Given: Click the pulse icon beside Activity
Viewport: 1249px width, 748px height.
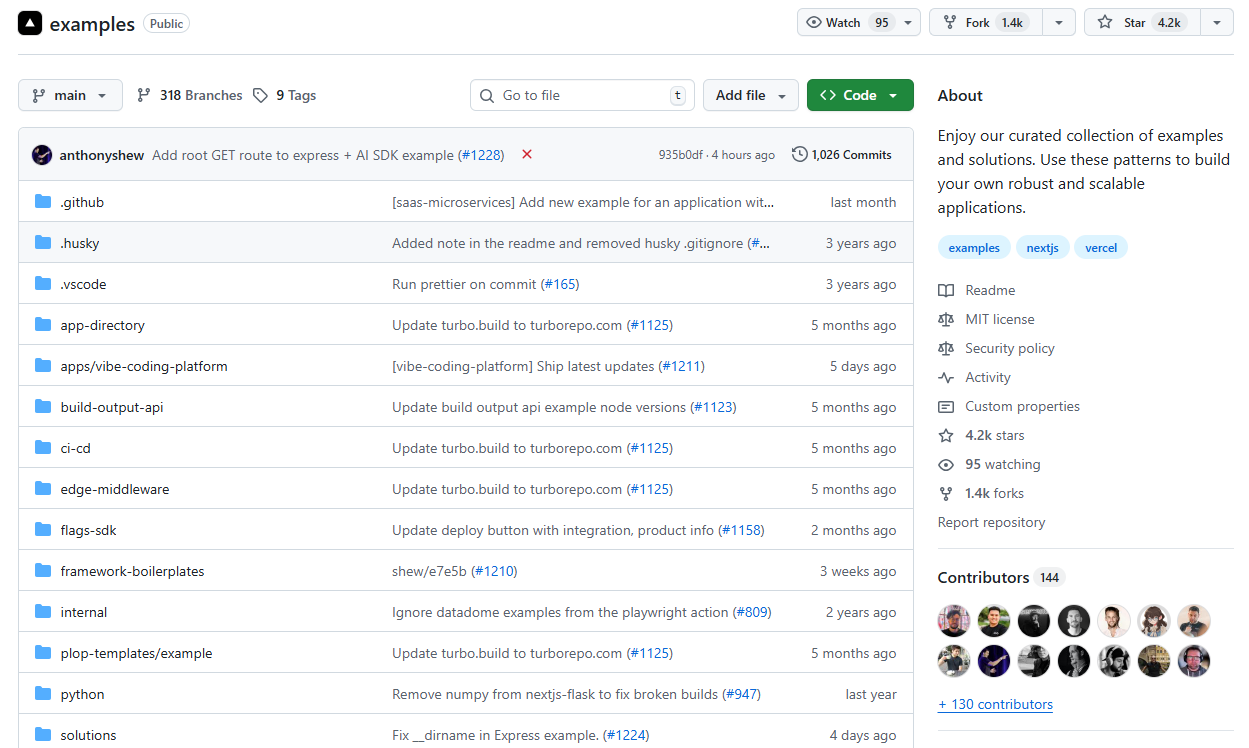Looking at the screenshot, I should pos(946,377).
